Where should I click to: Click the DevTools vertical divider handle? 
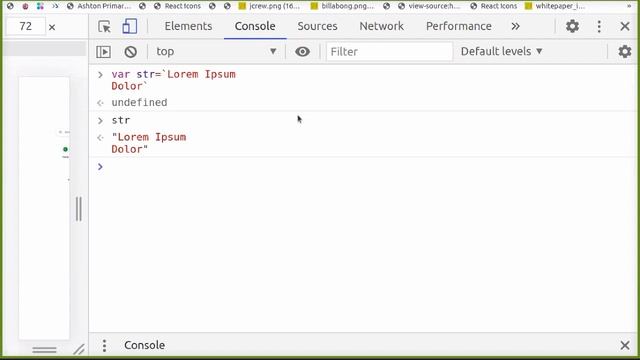pyautogui.click(x=79, y=209)
